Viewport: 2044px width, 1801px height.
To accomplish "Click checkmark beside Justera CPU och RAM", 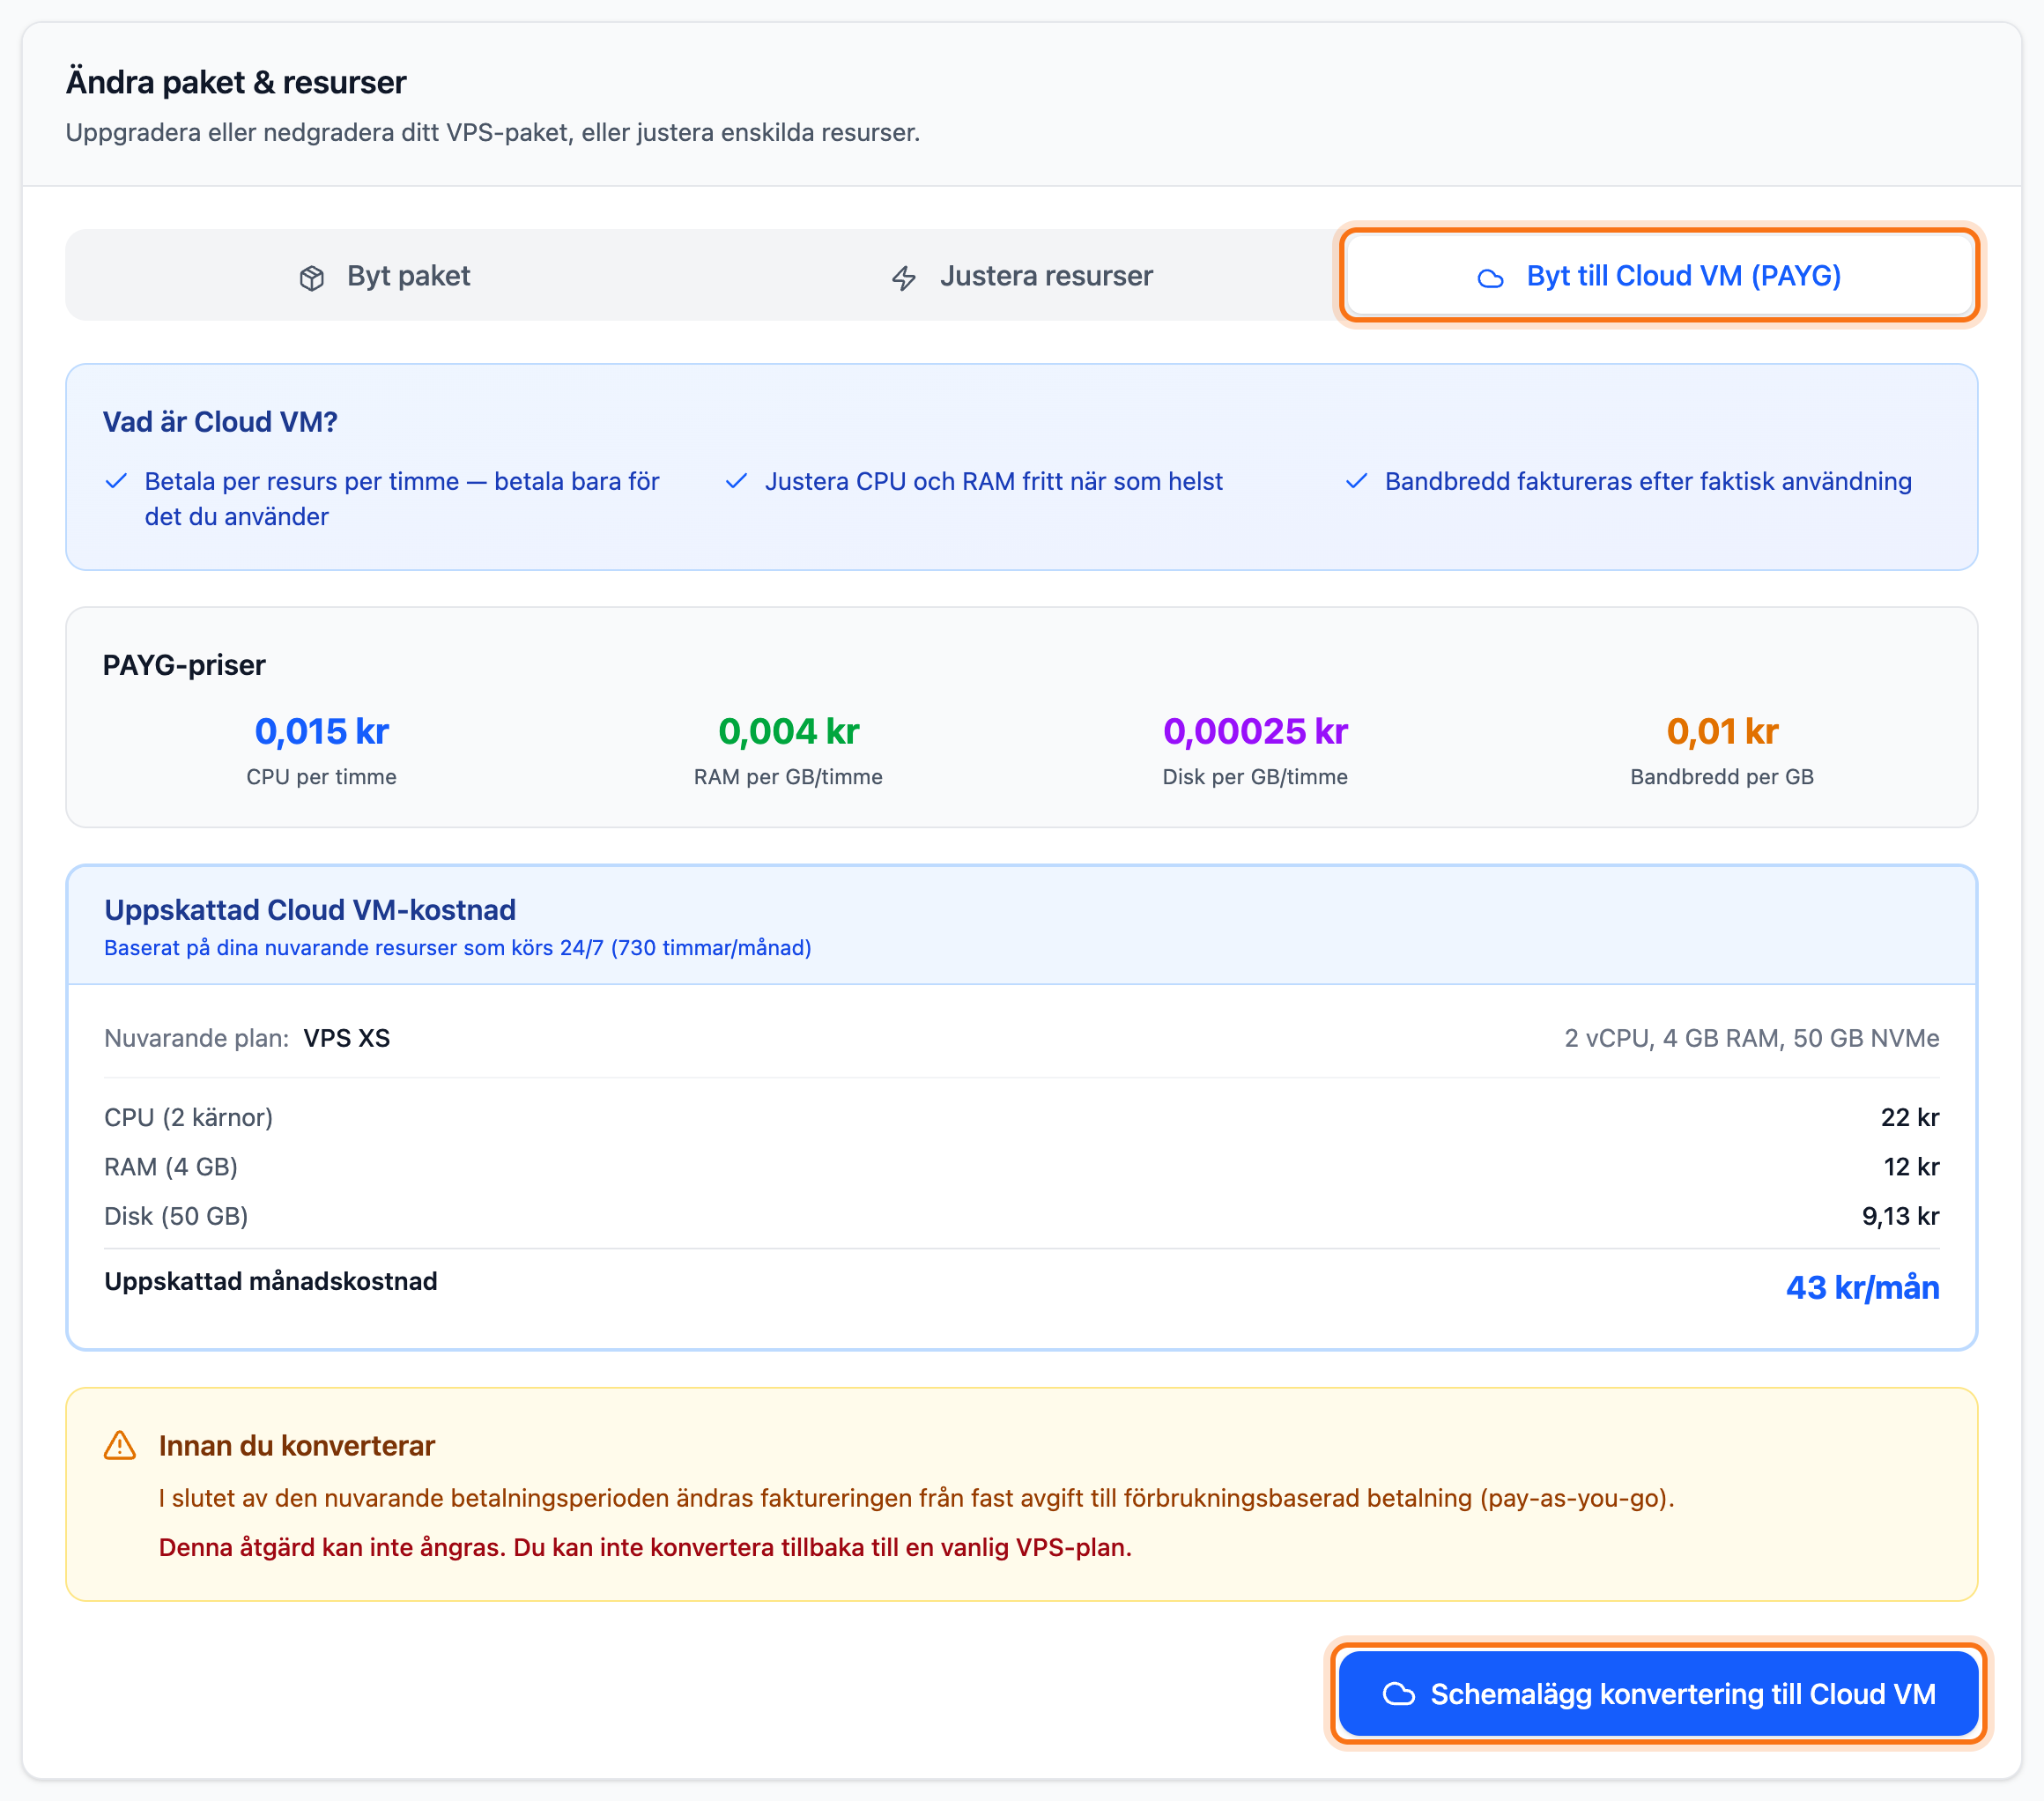I will [x=736, y=481].
